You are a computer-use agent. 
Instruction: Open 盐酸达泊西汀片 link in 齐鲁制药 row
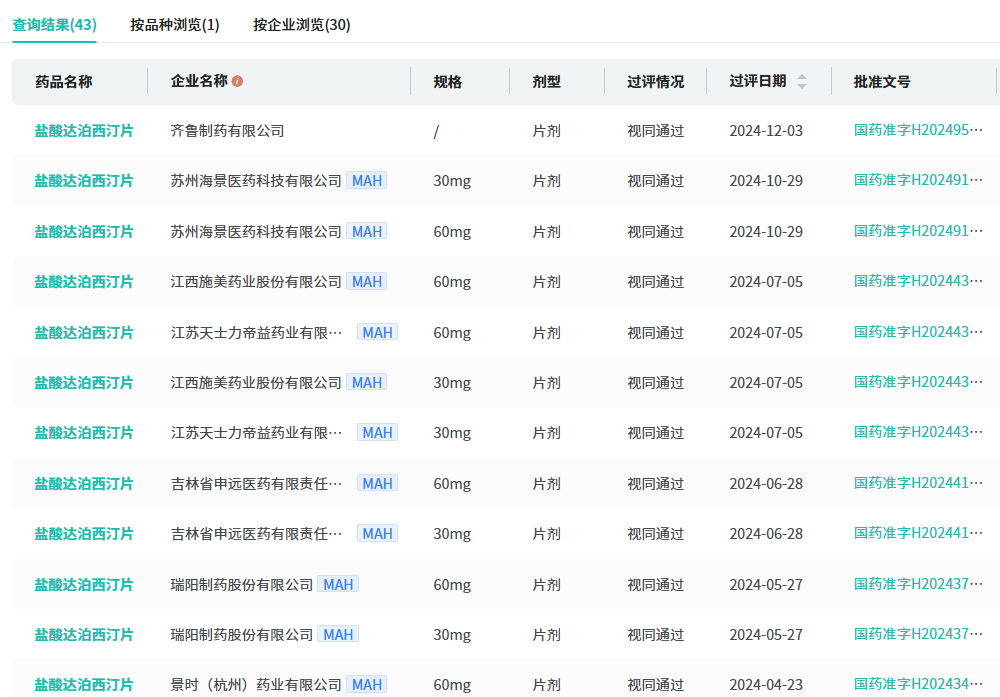[84, 131]
